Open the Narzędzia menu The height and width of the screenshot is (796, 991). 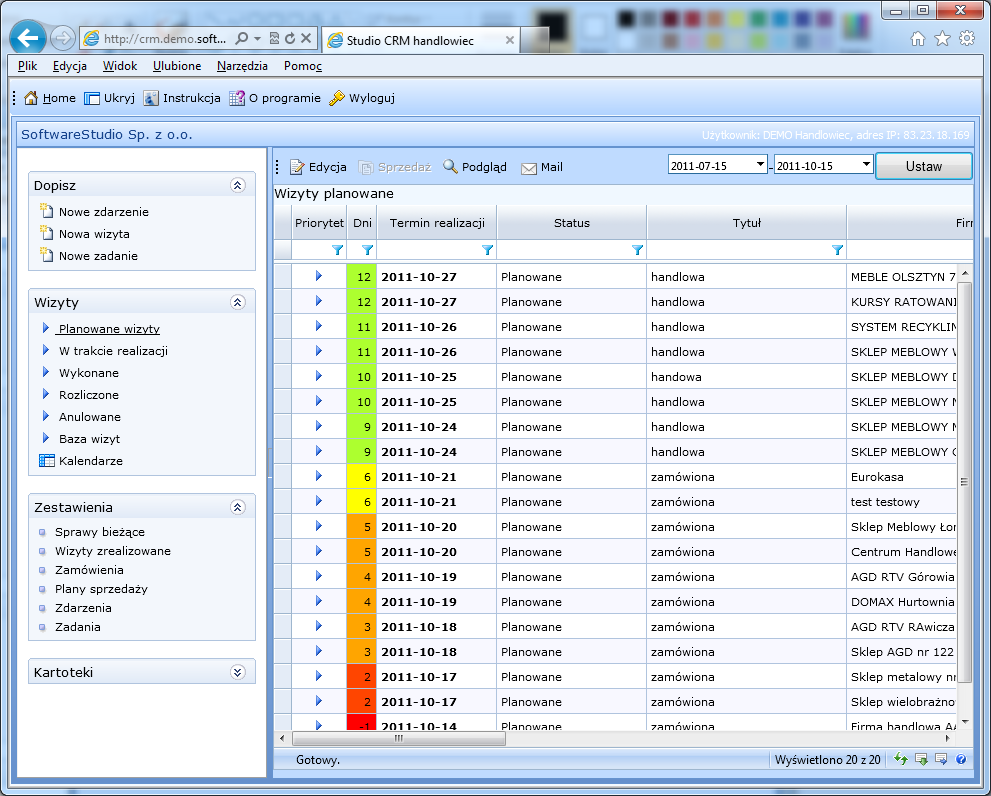click(242, 66)
